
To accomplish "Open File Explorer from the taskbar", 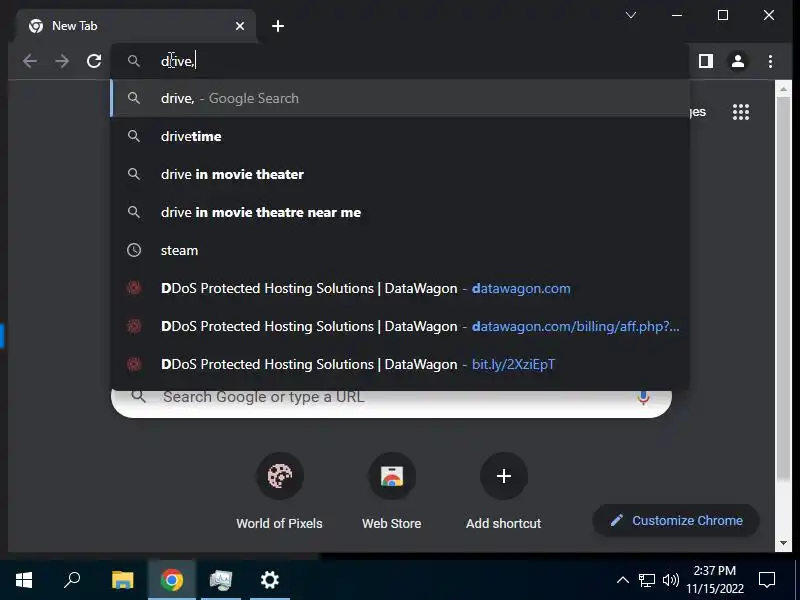I will [122, 580].
